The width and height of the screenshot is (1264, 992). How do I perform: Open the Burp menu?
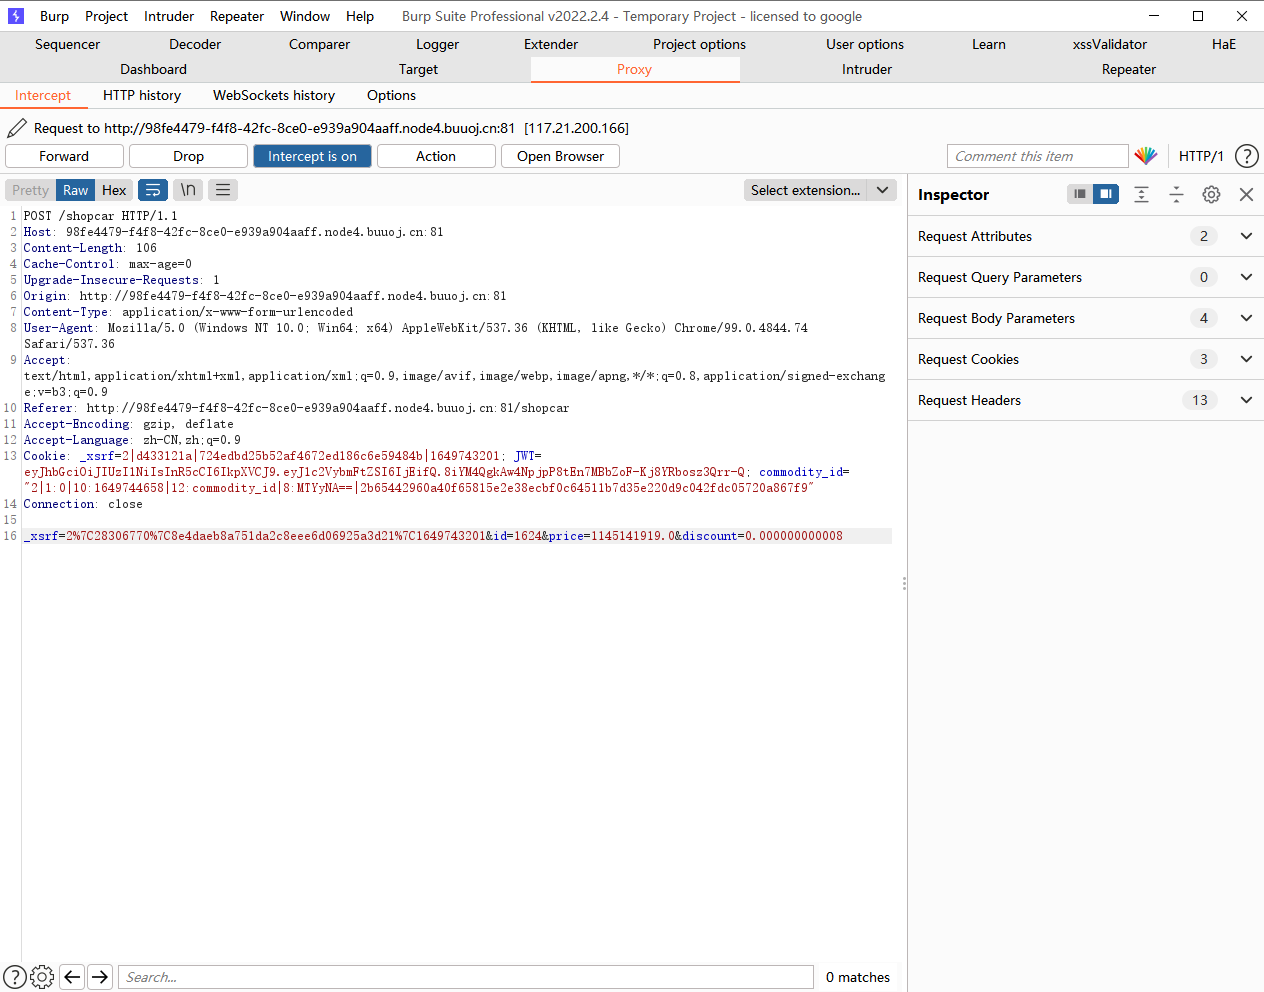(54, 16)
